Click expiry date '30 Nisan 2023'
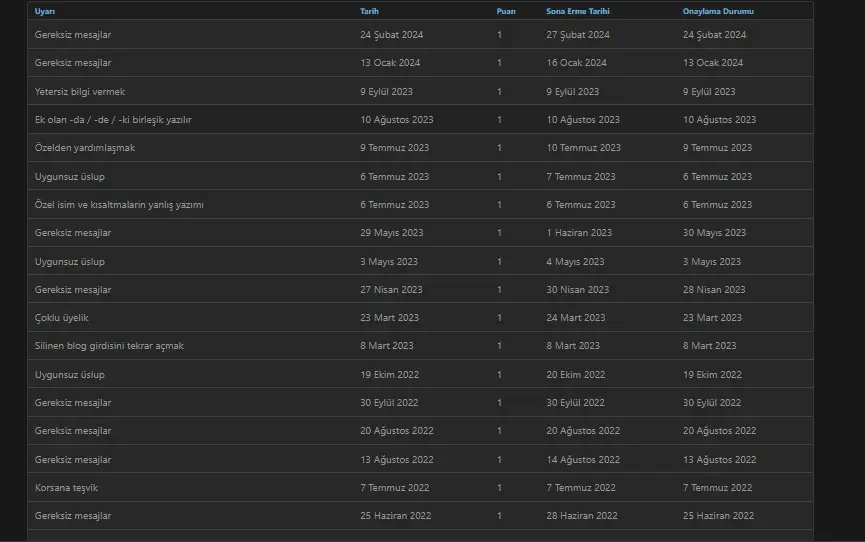This screenshot has height=542, width=865. [578, 290]
